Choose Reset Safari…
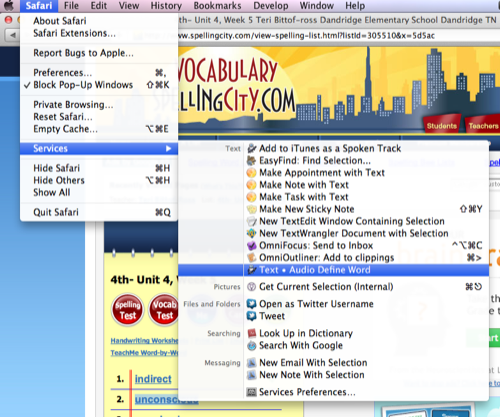Viewport: 500px width, 417px height. pos(99,117)
